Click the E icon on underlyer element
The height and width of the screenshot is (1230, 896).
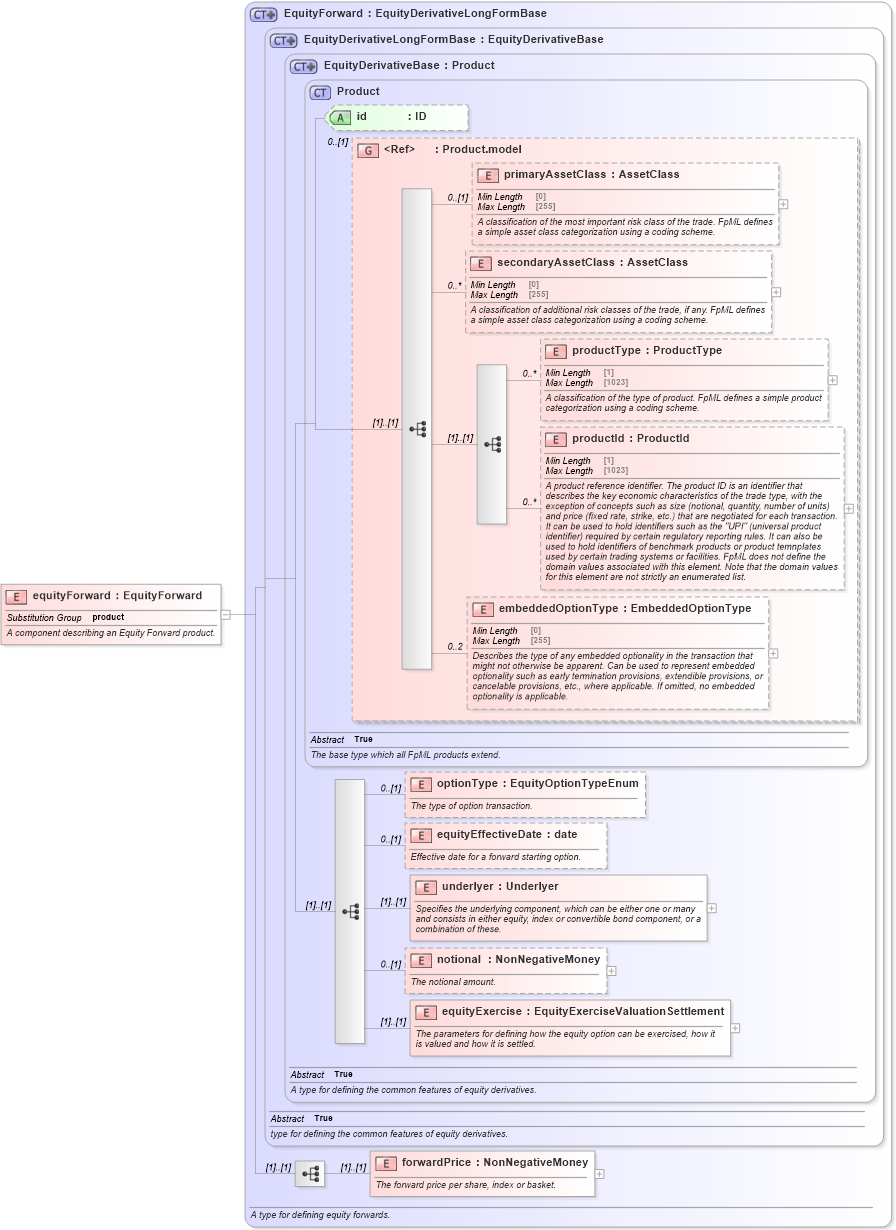click(x=425, y=887)
